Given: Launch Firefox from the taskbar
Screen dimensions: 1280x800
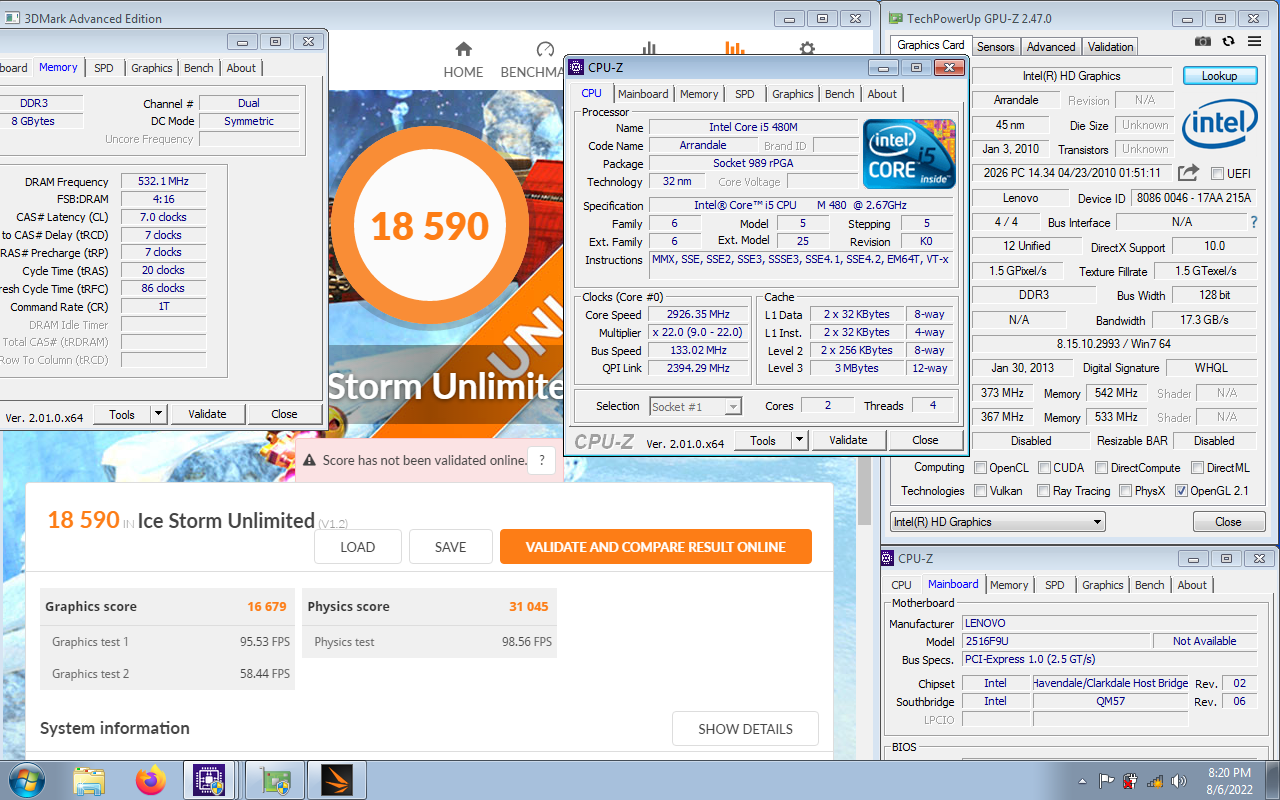Looking at the screenshot, I should [151, 780].
